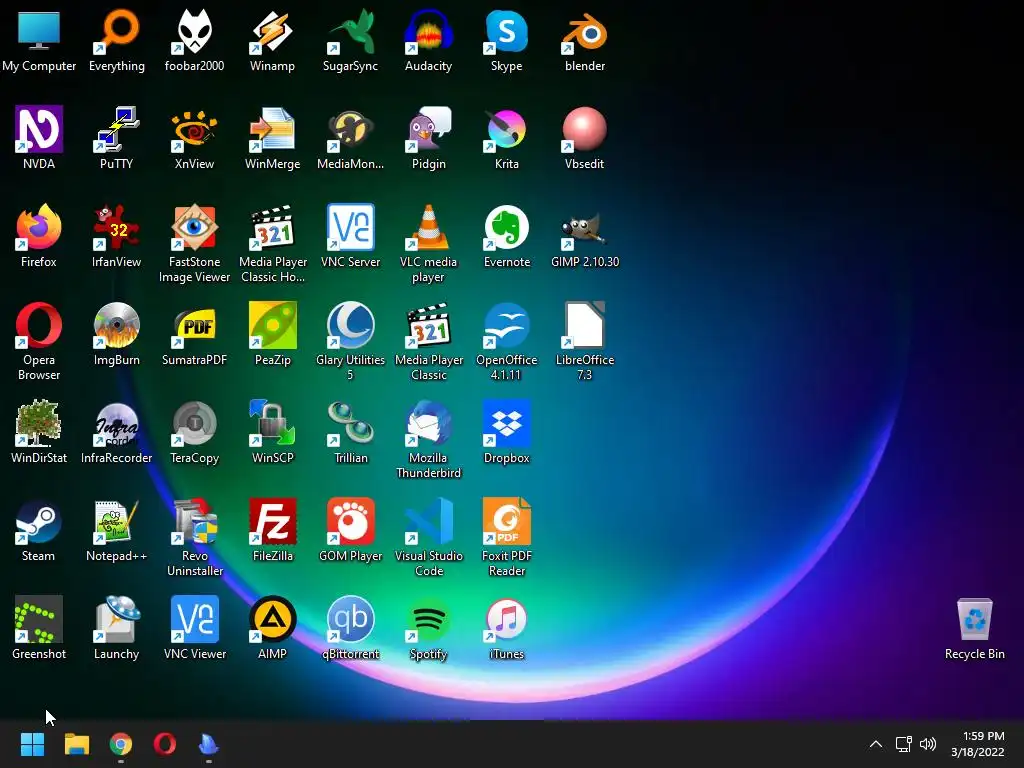Open the taskbar clock and date
Viewport: 1024px width, 768px height.
pos(978,744)
